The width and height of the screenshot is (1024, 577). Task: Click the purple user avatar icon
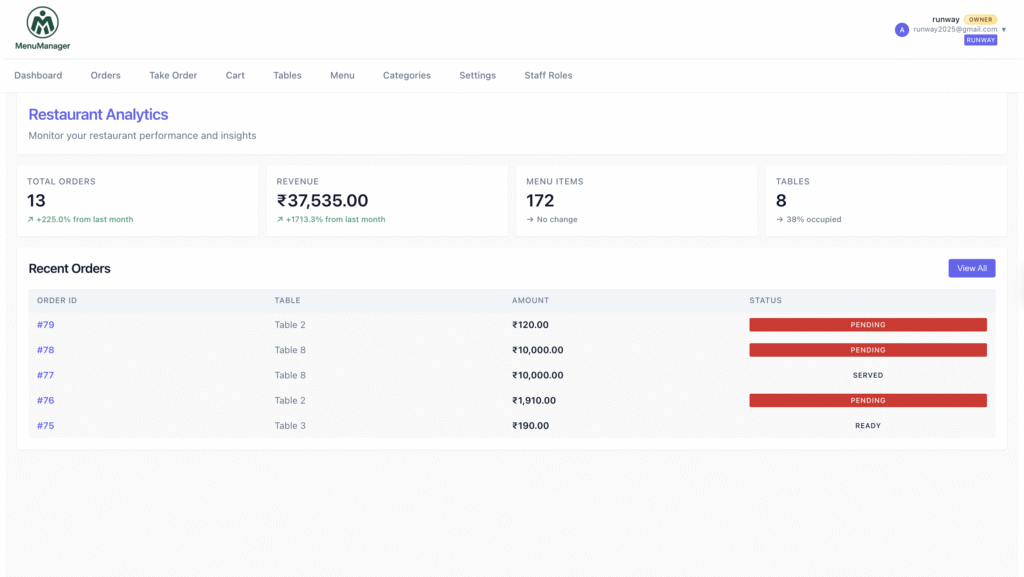[x=901, y=29]
